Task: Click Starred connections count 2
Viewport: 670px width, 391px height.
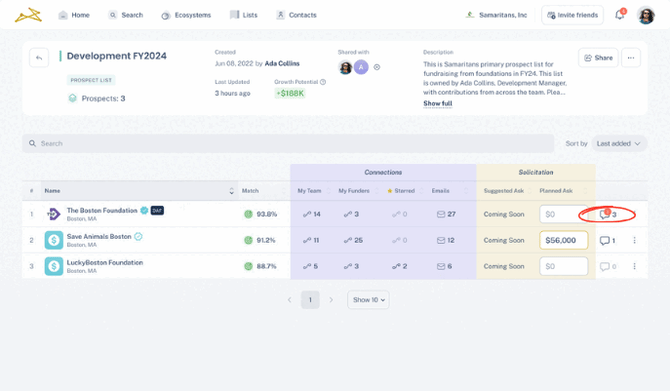Action: point(400,266)
